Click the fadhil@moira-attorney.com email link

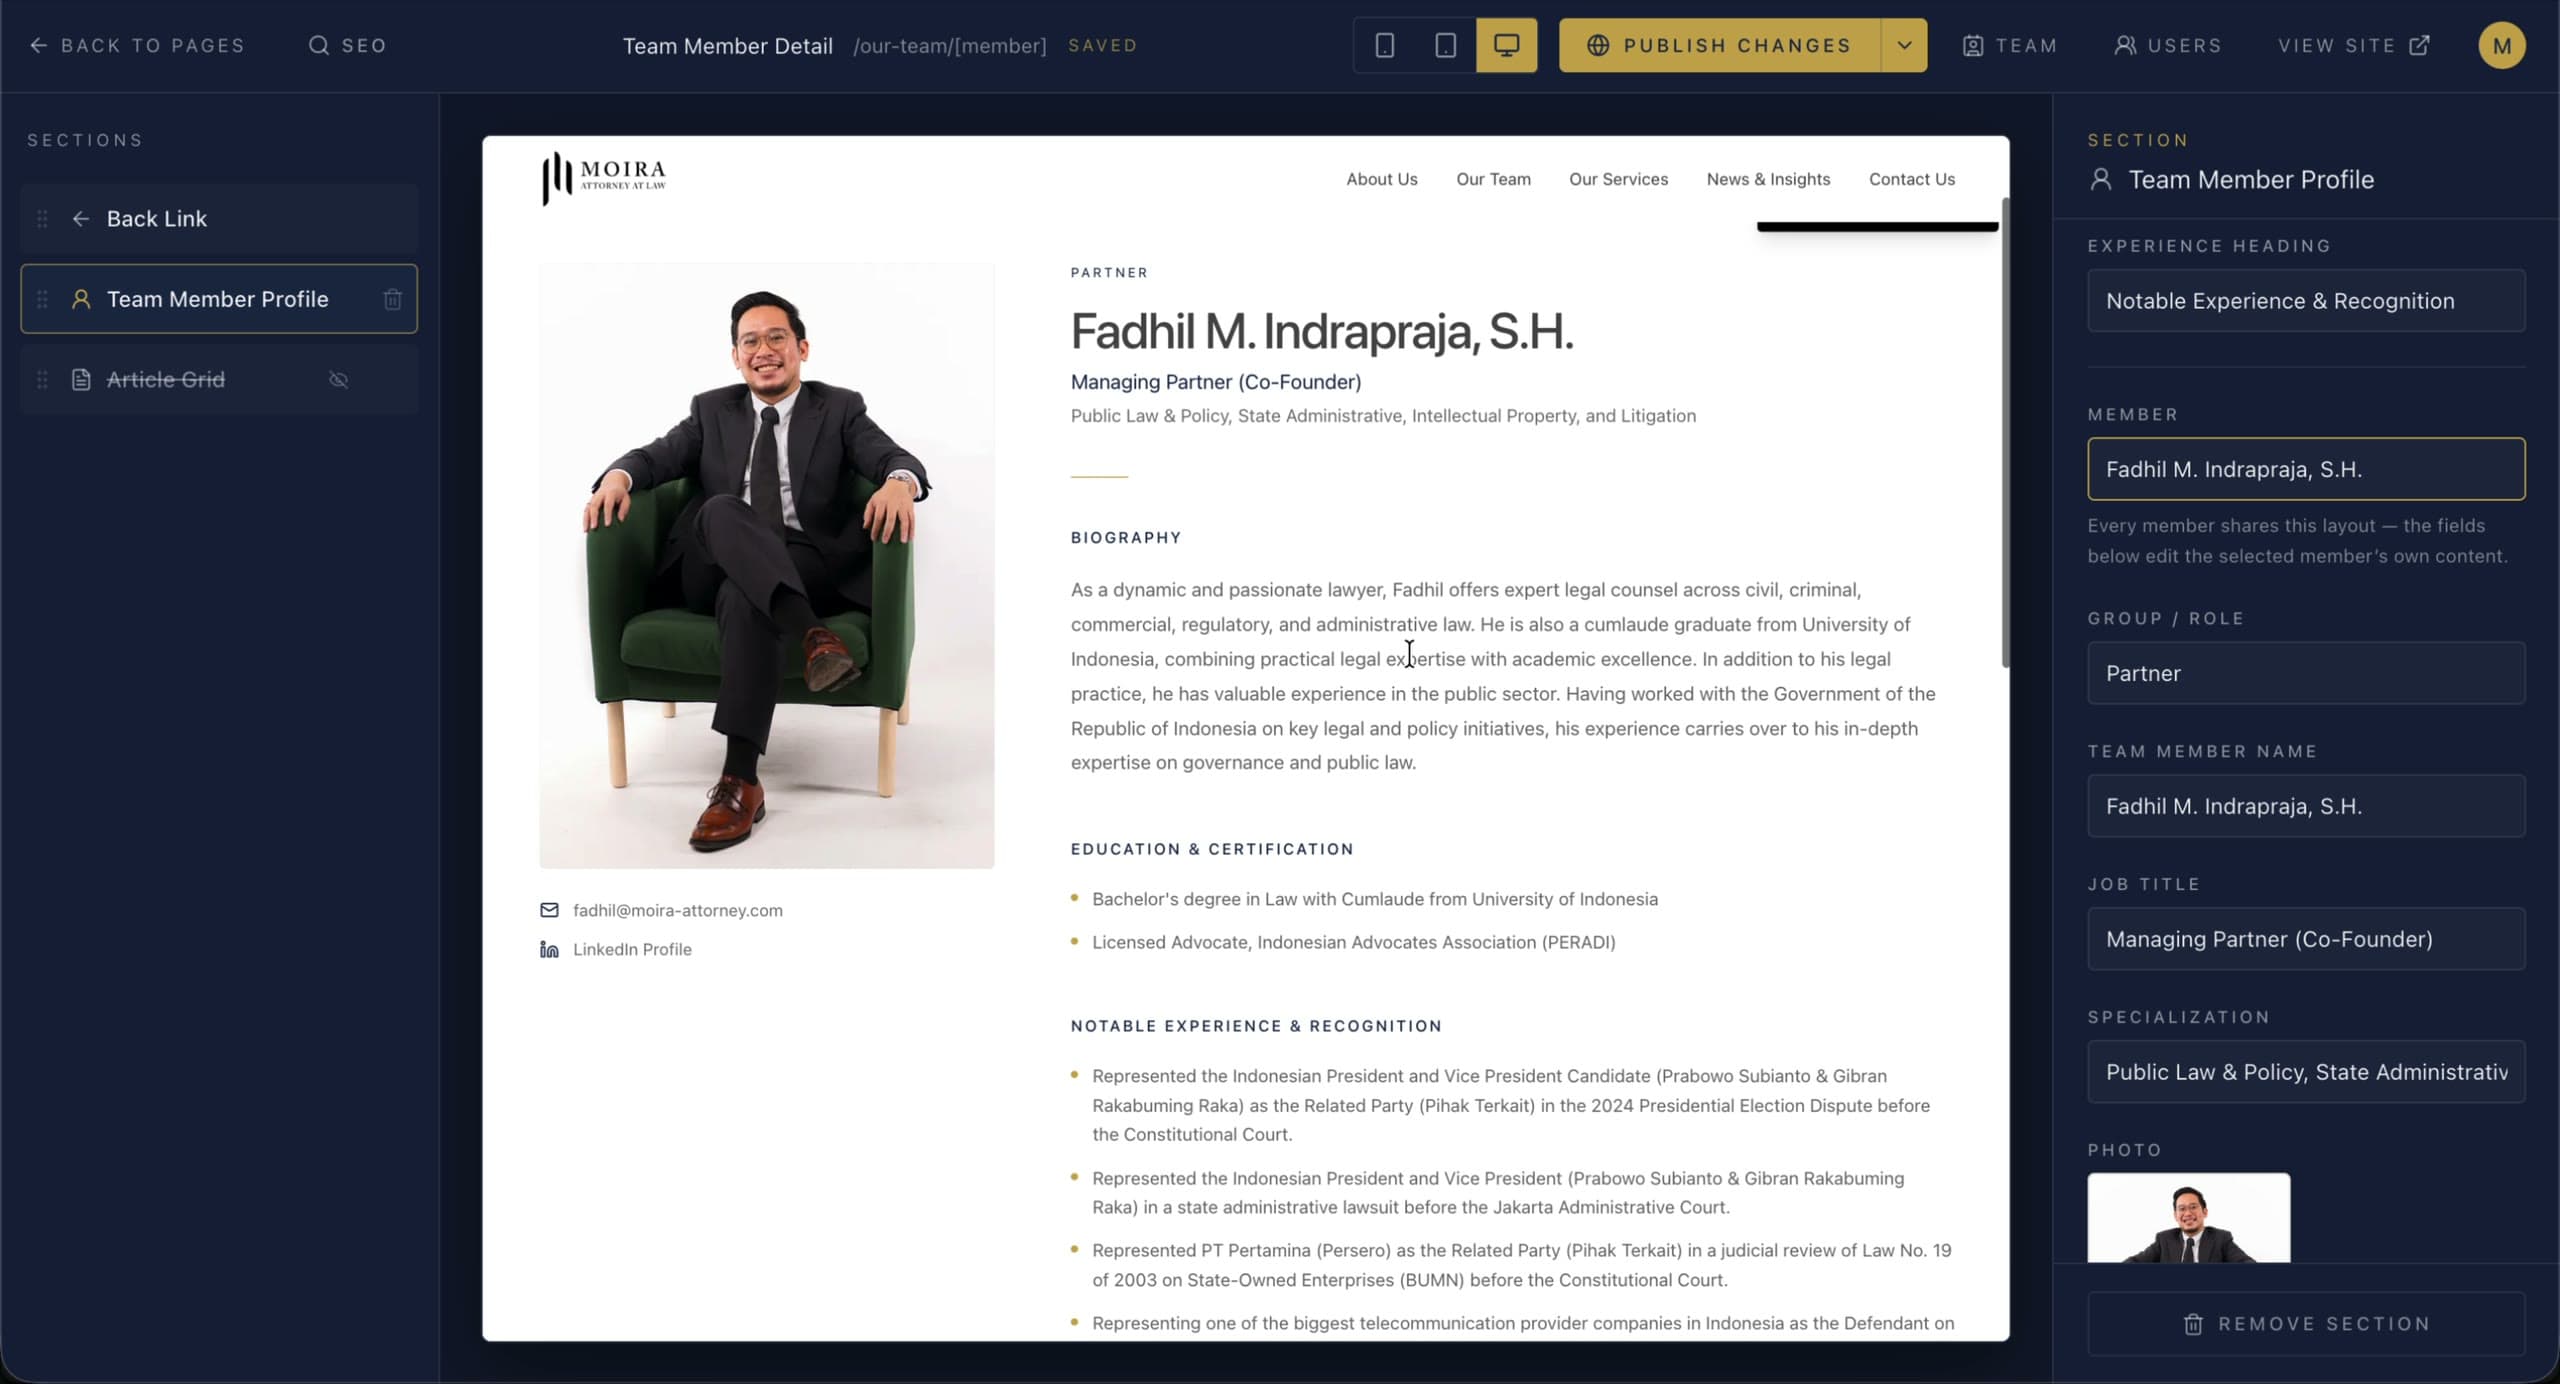coord(677,910)
